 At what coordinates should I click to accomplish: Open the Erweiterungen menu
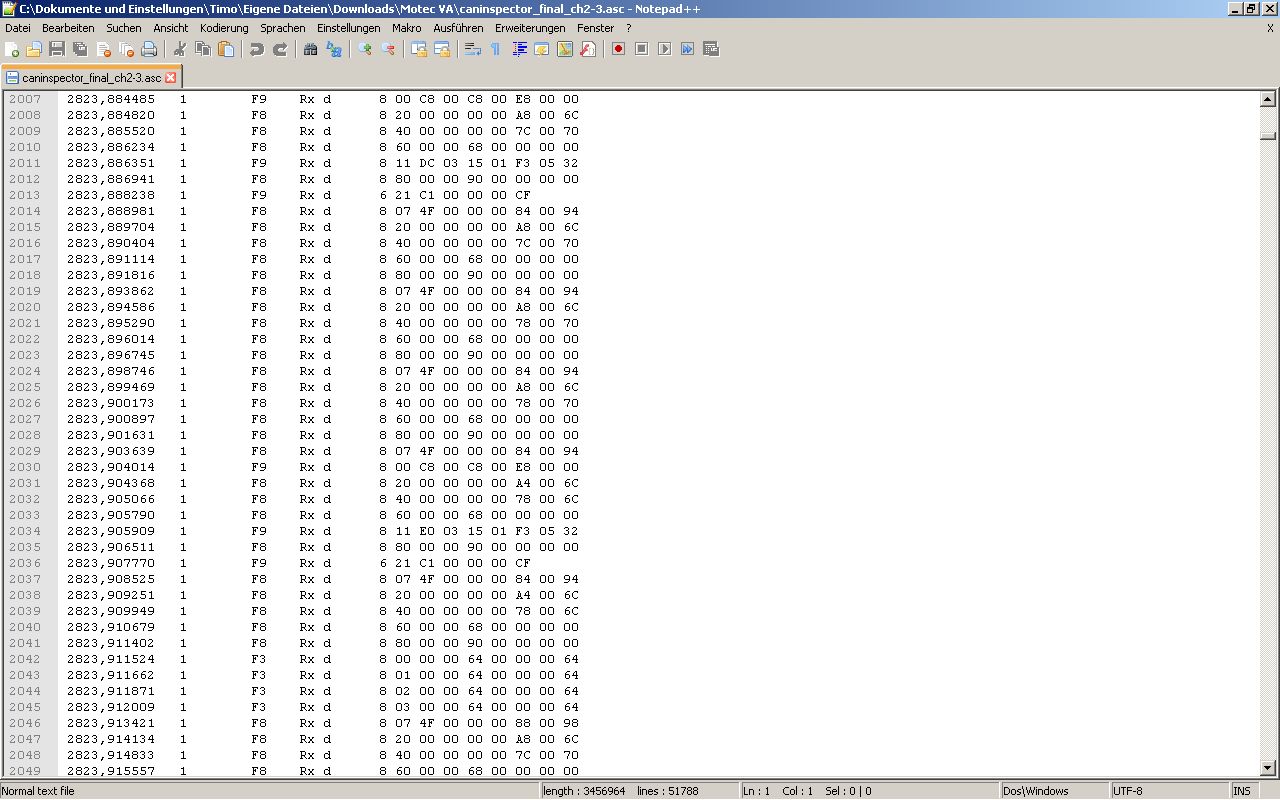pos(530,28)
